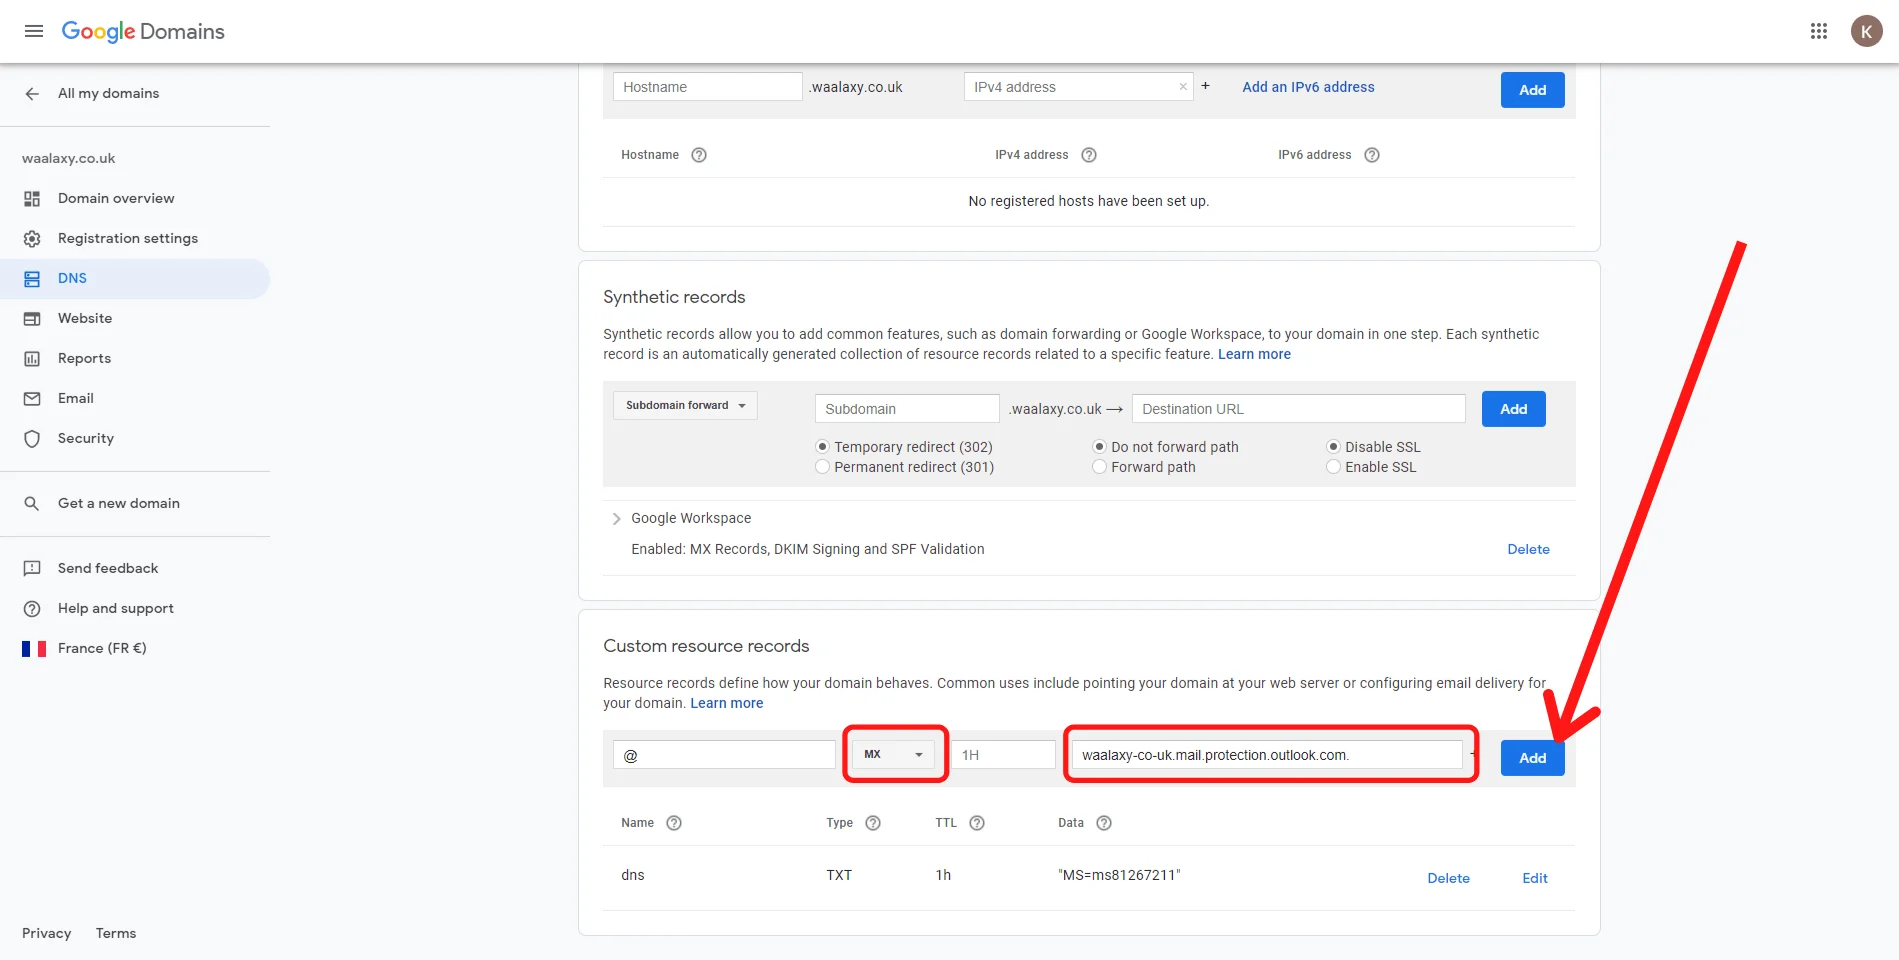Add the custom MX resource record
This screenshot has width=1899, height=960.
1532,758
